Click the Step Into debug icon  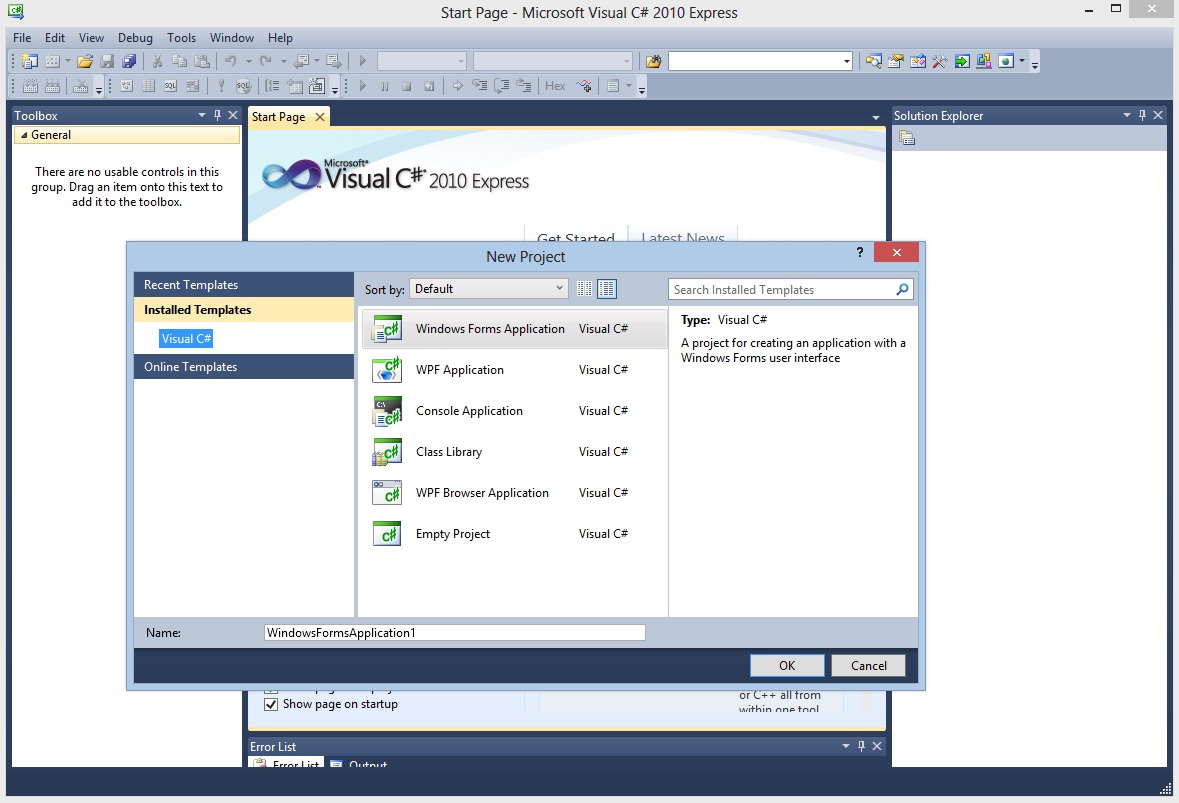click(x=479, y=86)
